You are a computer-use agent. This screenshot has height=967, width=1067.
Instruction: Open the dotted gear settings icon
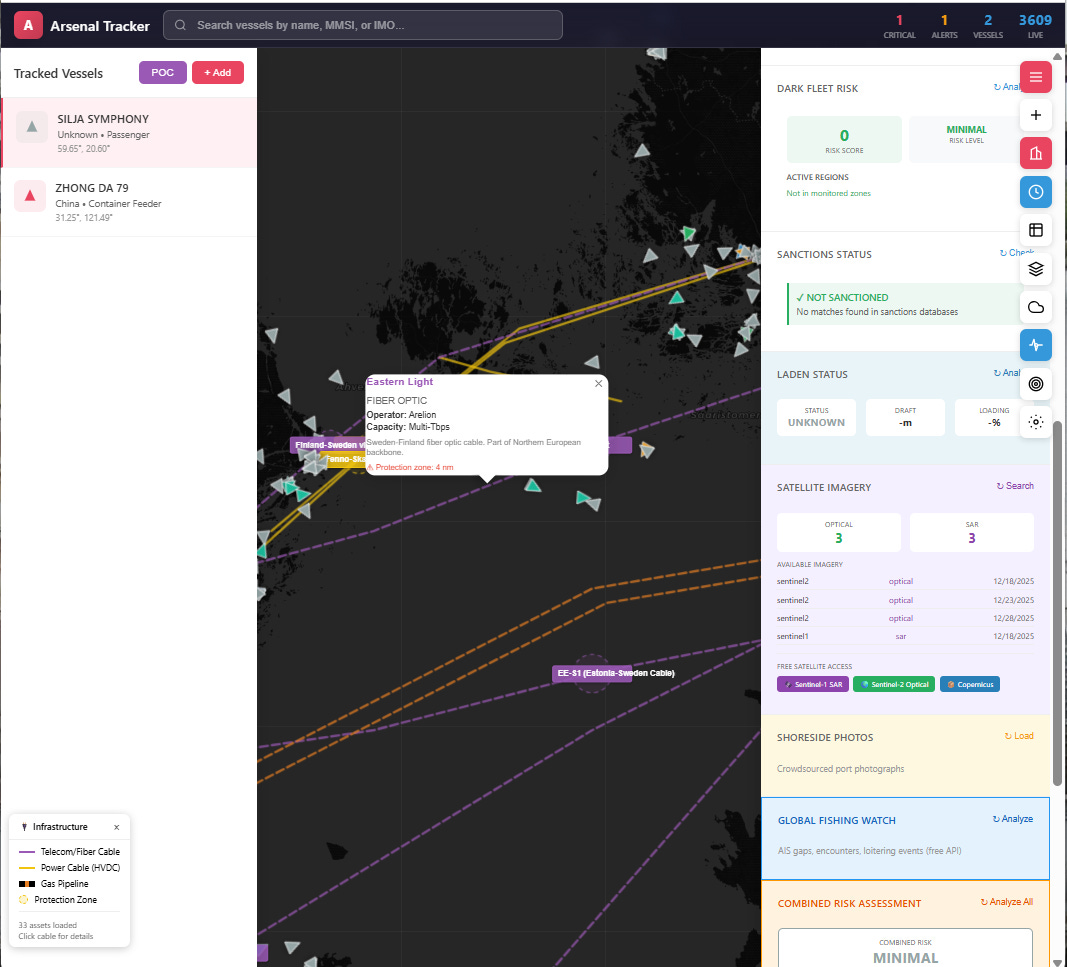click(1035, 422)
